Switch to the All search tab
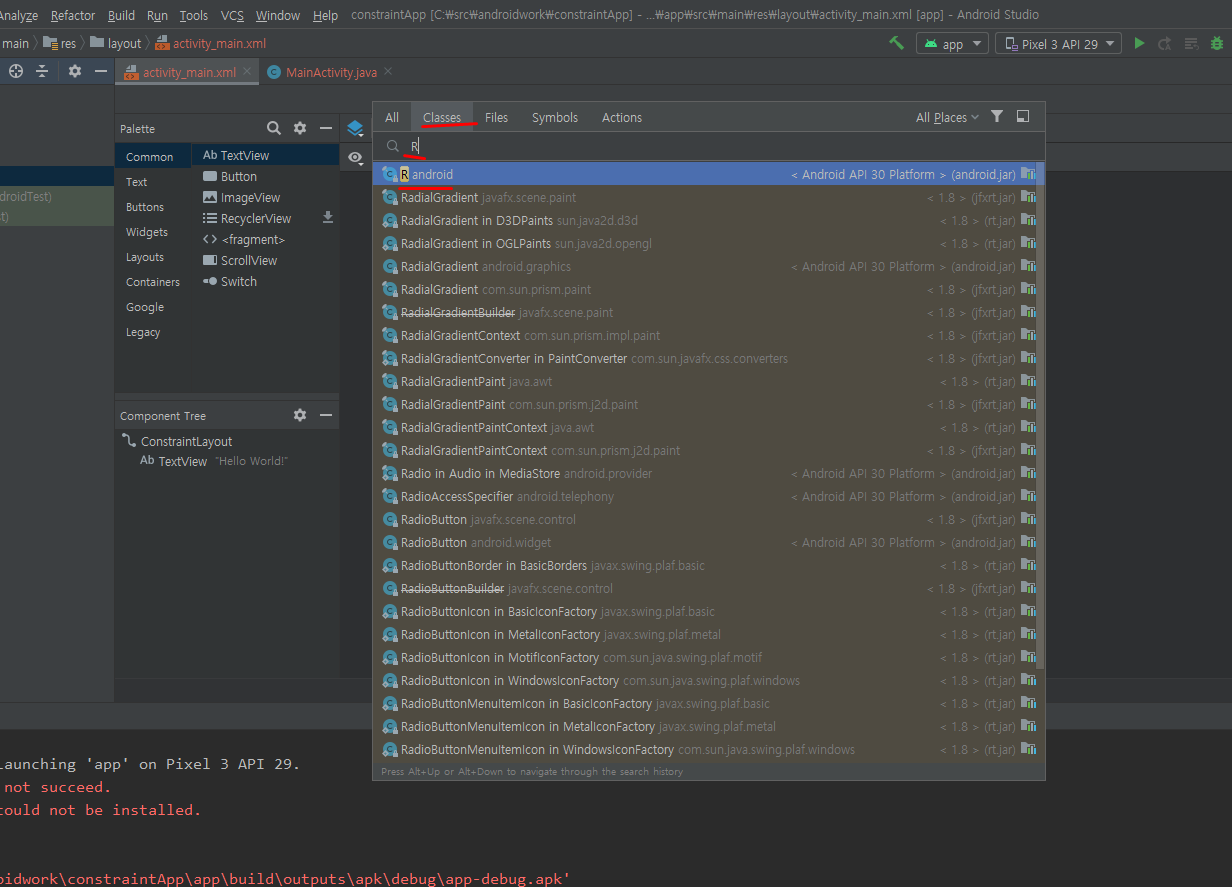This screenshot has width=1232, height=887. (392, 117)
